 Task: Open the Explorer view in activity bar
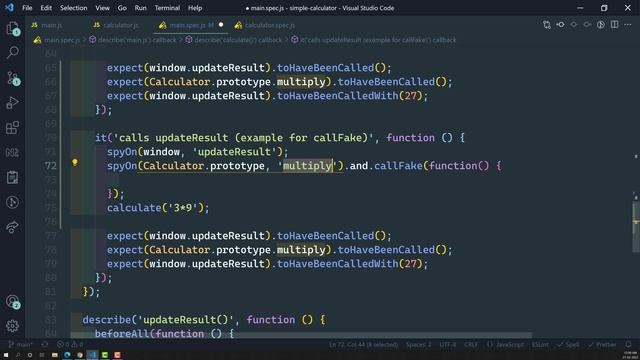point(13,29)
